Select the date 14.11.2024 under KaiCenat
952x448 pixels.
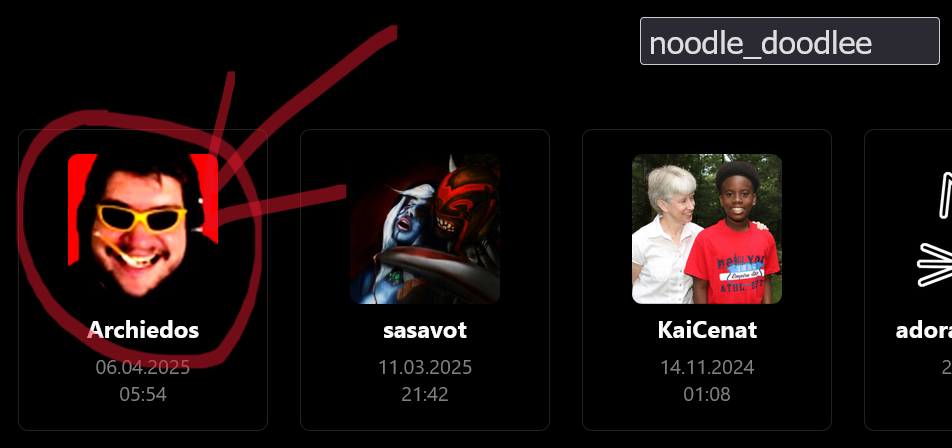pyautogui.click(x=707, y=367)
